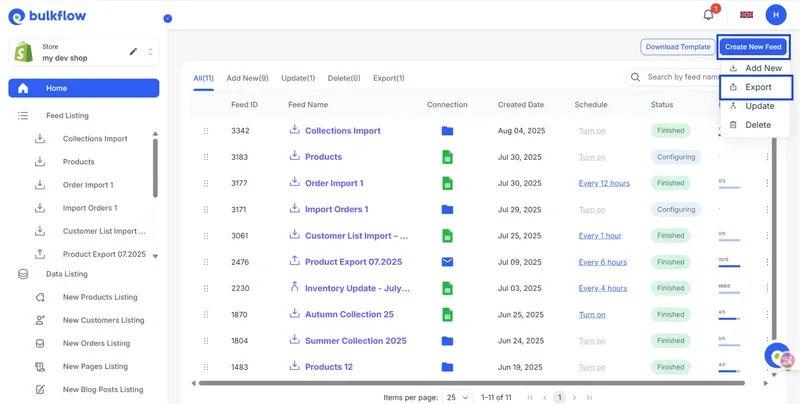The width and height of the screenshot is (800, 404).
Task: Open the Every 1 hour schedule link
Action: [600, 236]
